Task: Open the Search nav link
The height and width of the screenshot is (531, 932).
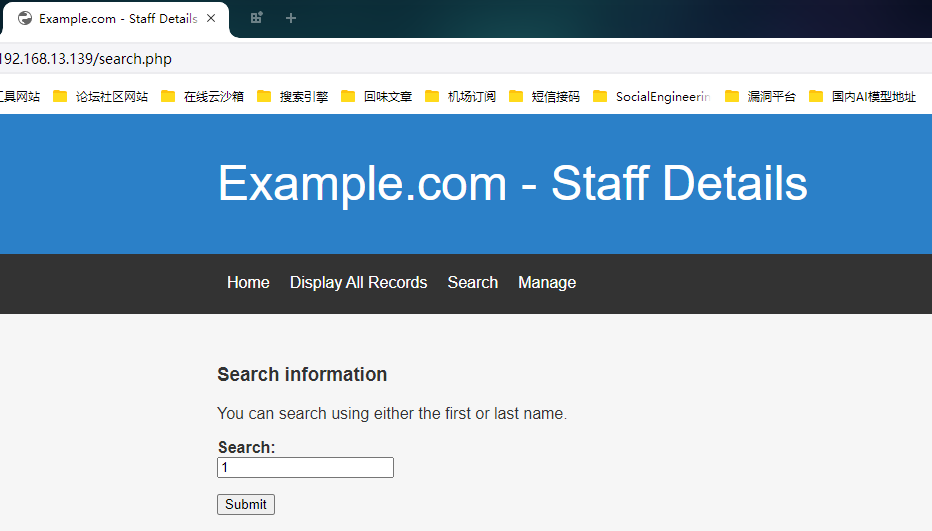Action: (x=473, y=282)
